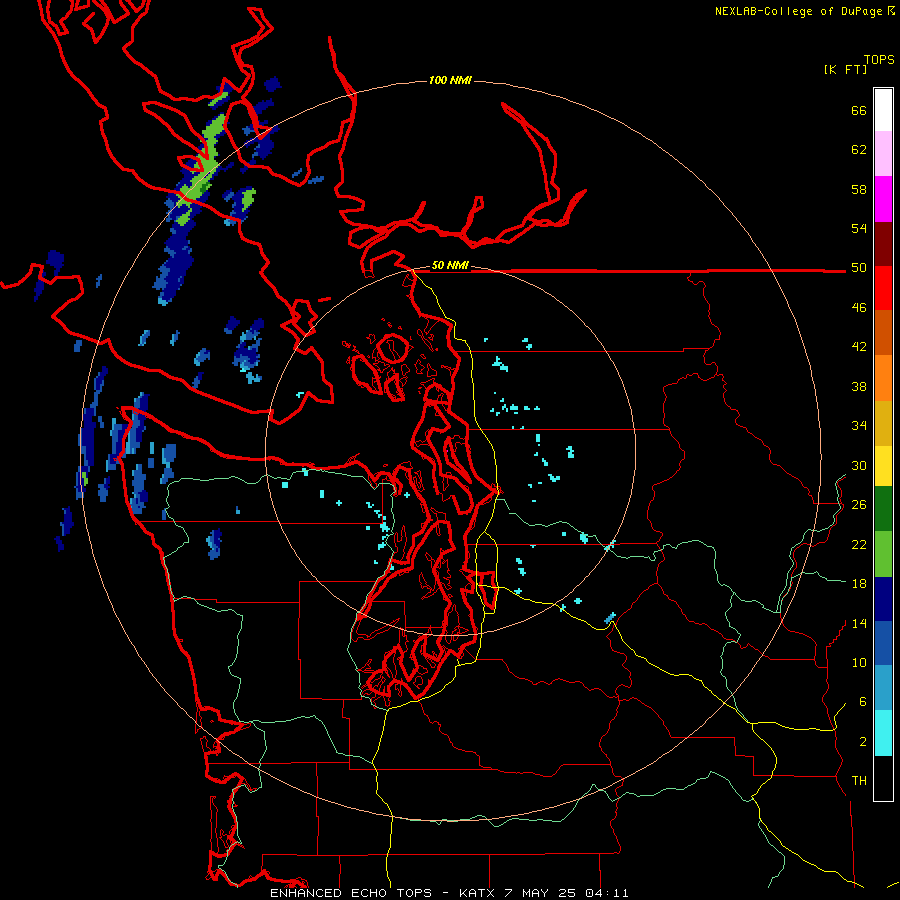The height and width of the screenshot is (900, 900).
Task: Select the gold 38 kft swatch
Action: click(x=883, y=423)
